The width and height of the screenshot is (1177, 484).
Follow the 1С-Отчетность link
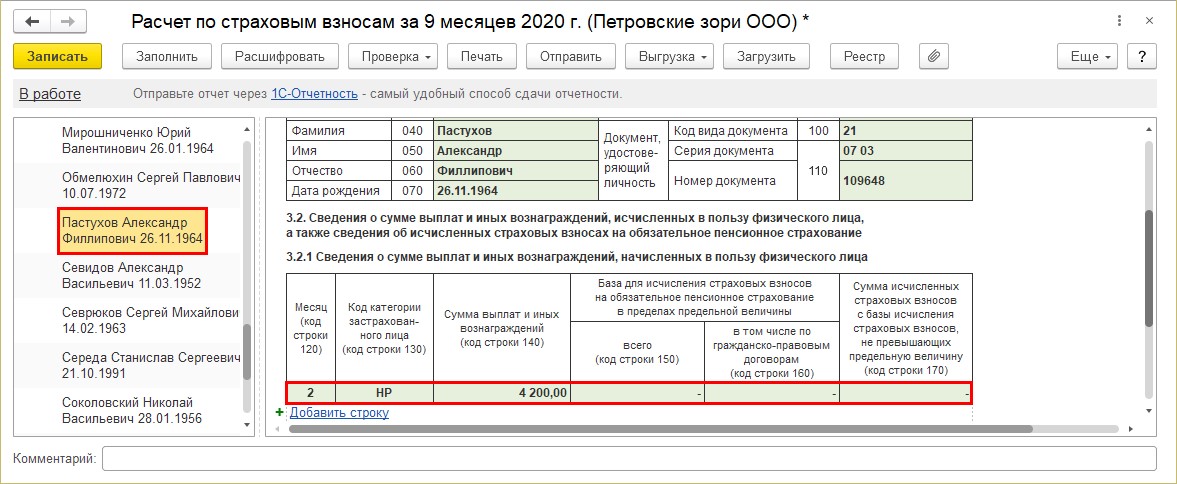[x=313, y=94]
